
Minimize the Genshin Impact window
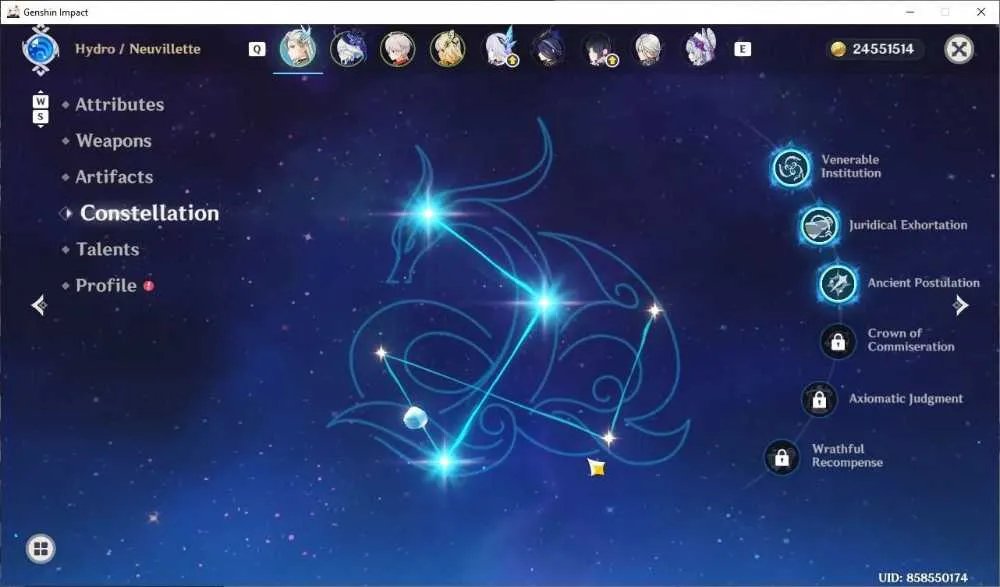pyautogui.click(x=910, y=12)
